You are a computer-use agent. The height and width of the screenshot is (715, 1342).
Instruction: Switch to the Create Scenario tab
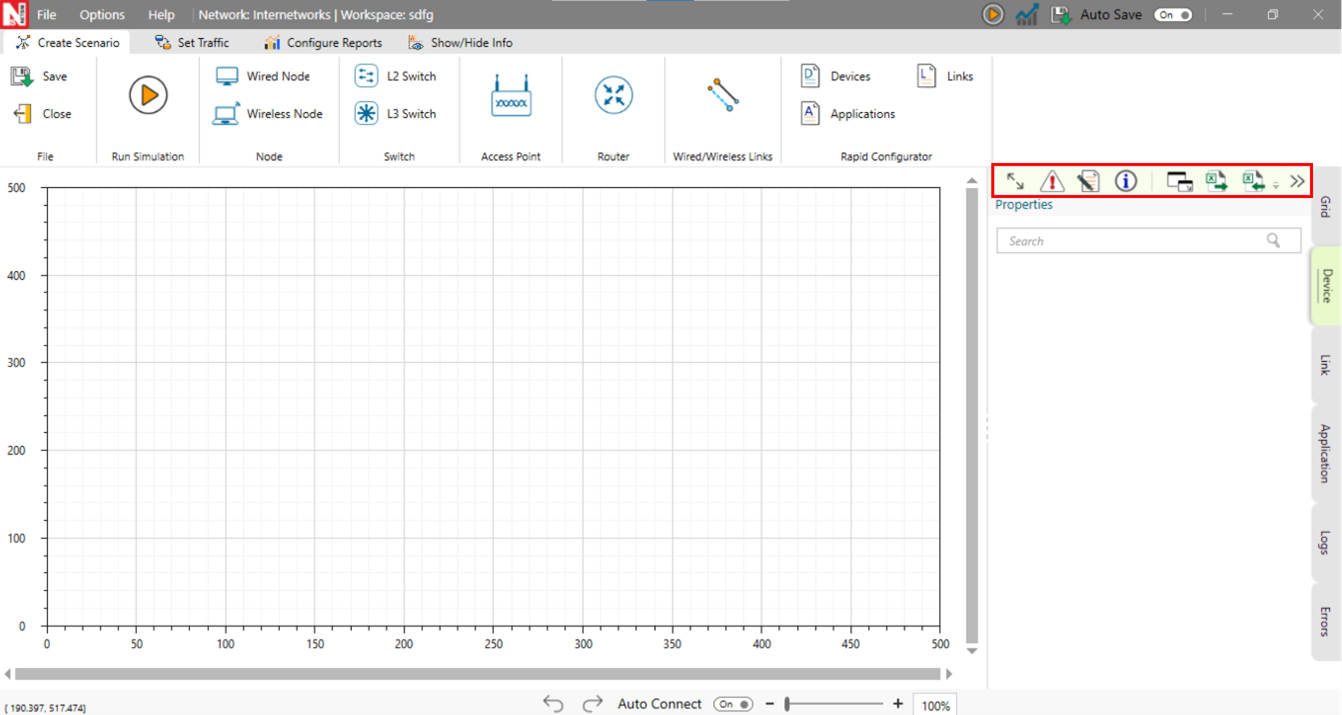coord(67,43)
